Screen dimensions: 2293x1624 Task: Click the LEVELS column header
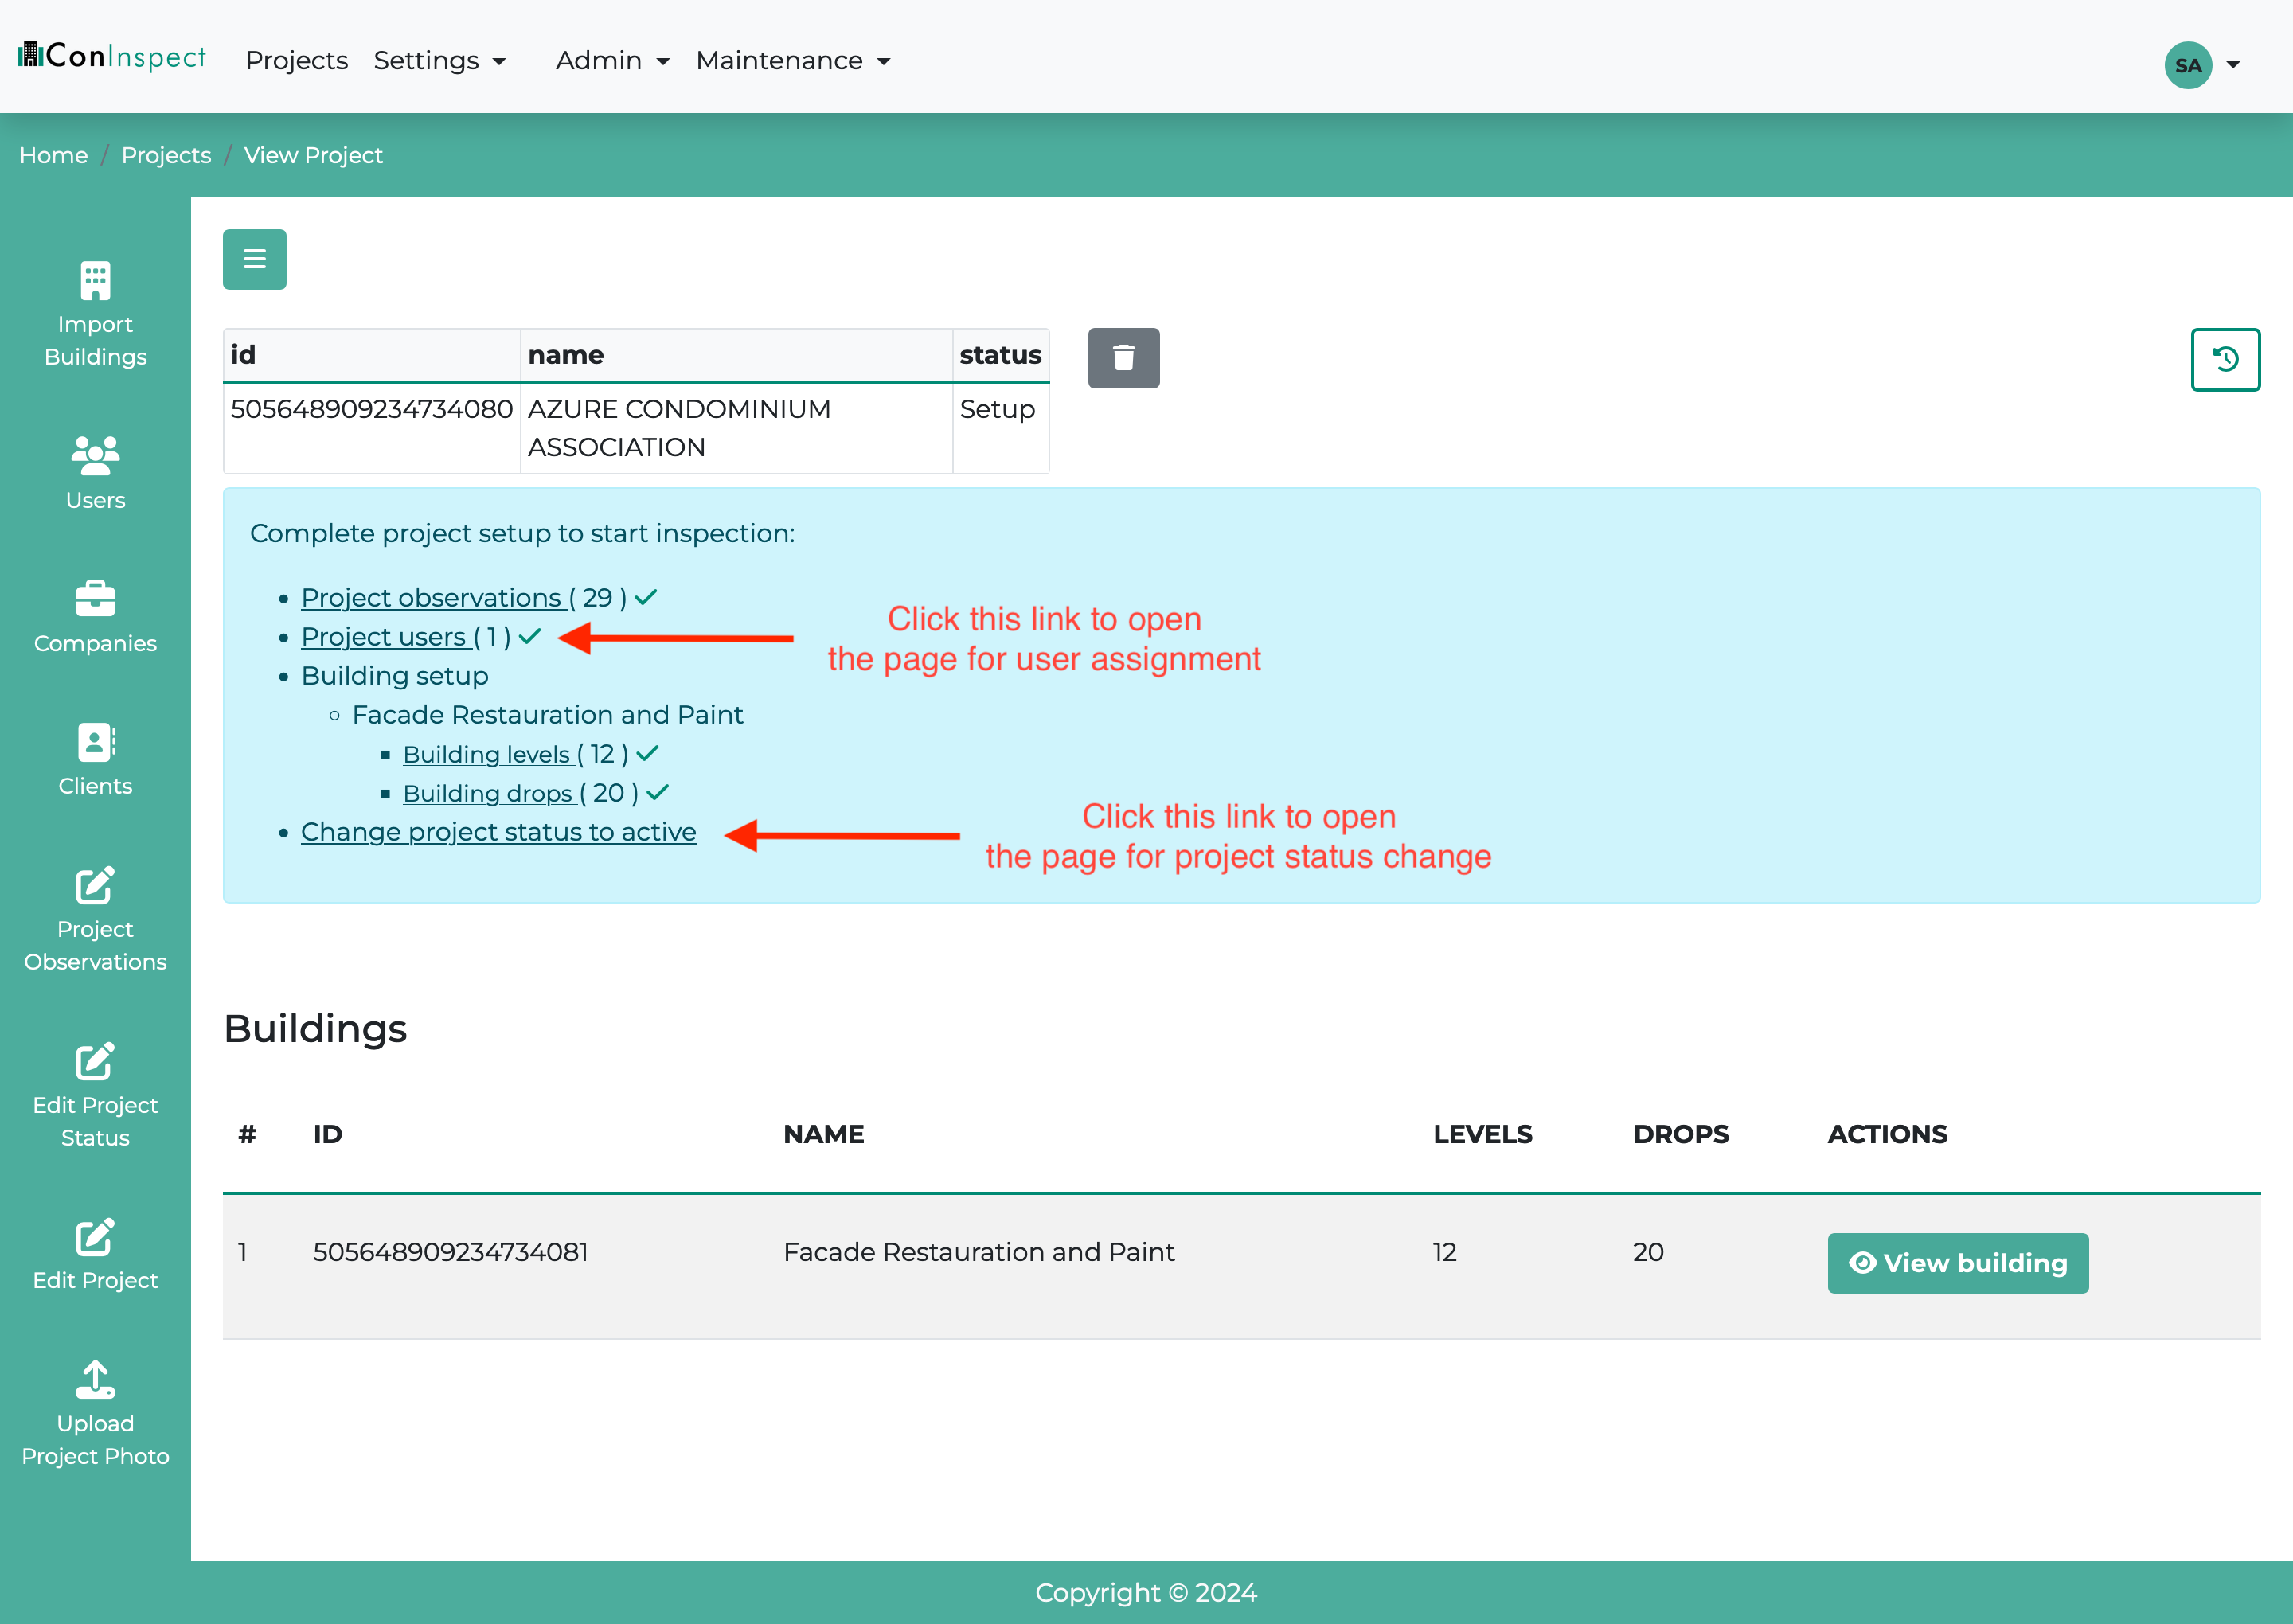(1482, 1134)
